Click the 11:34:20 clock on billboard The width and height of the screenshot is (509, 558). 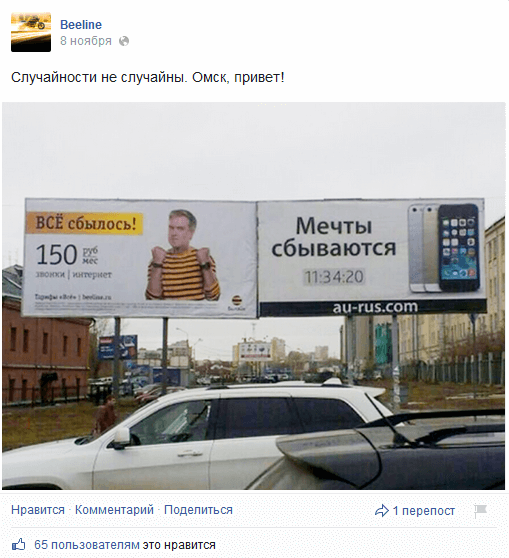pyautogui.click(x=334, y=277)
